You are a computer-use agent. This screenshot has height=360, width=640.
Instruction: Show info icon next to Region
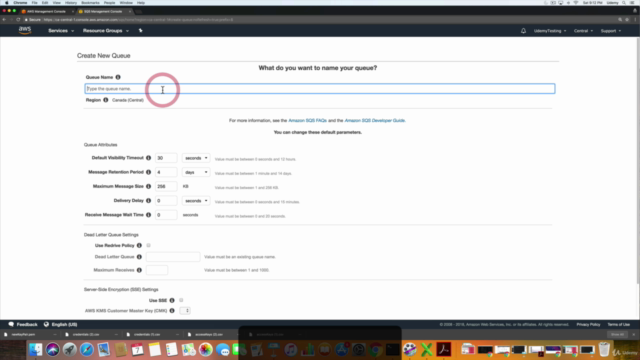[x=106, y=100]
